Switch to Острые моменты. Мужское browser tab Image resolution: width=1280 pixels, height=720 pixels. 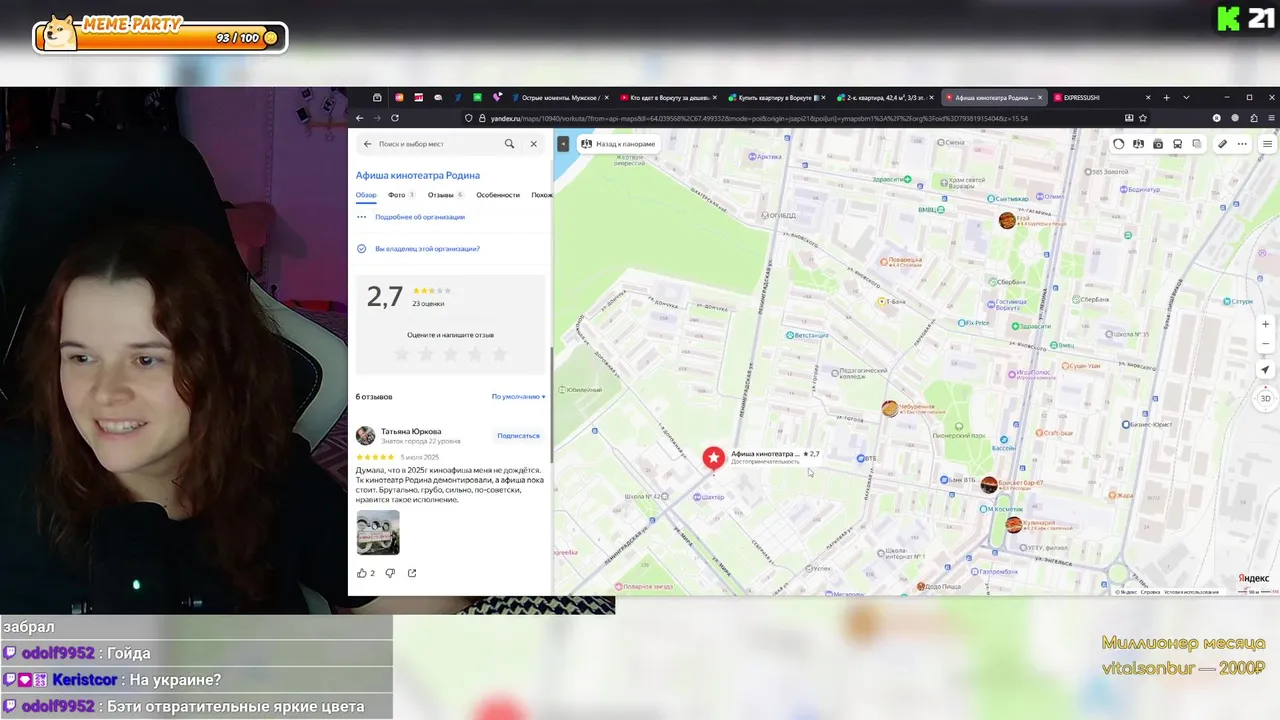tap(560, 98)
